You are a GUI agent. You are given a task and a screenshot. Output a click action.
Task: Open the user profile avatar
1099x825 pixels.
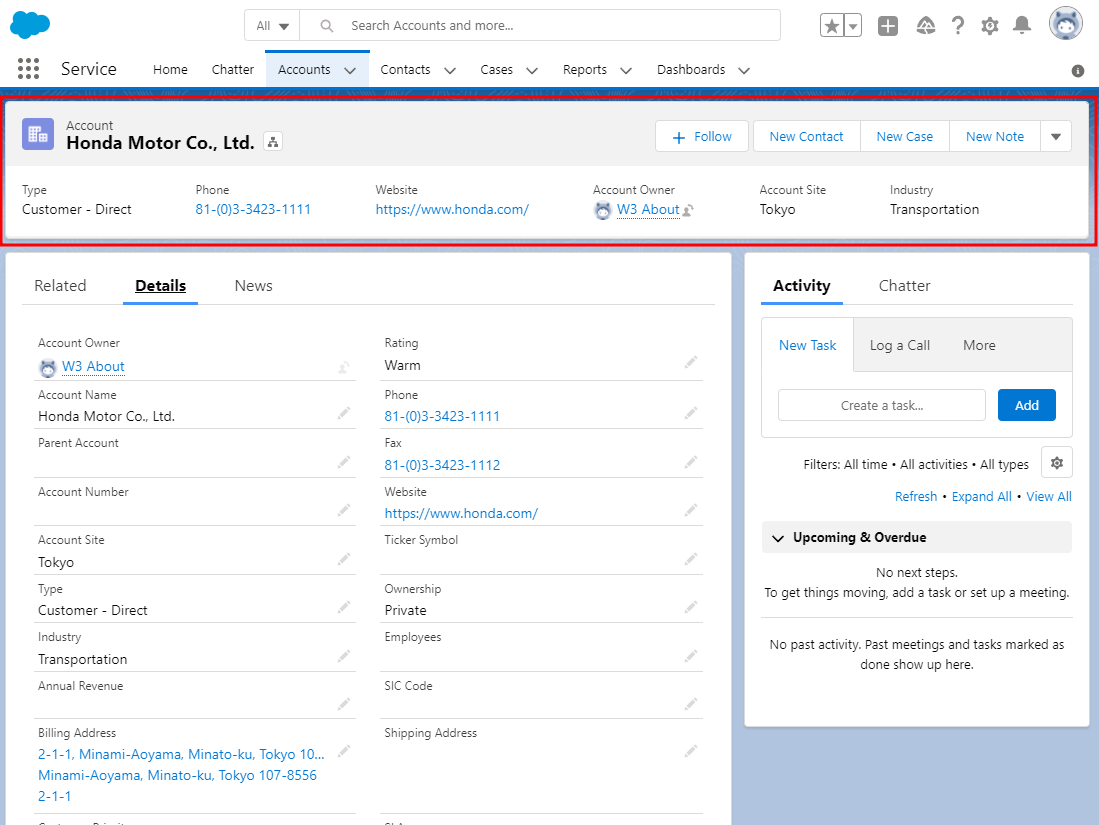[1065, 24]
